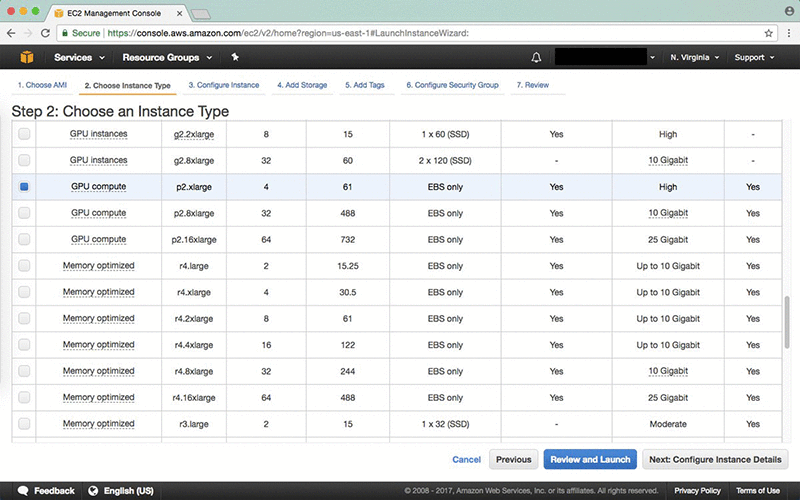Click the Feedback speech bubble icon

coord(23,491)
